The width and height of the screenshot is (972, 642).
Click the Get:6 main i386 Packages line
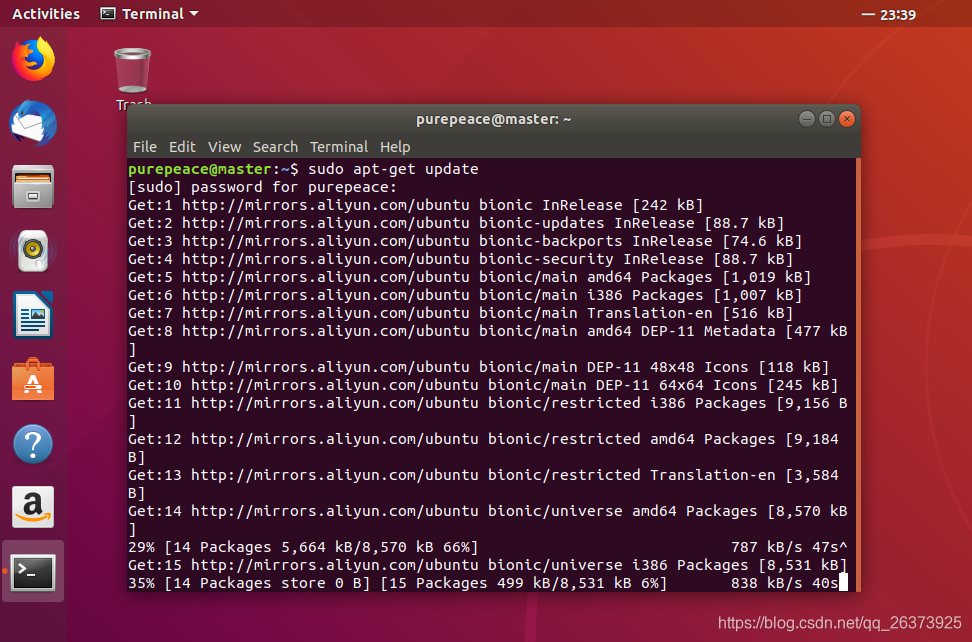pos(465,295)
